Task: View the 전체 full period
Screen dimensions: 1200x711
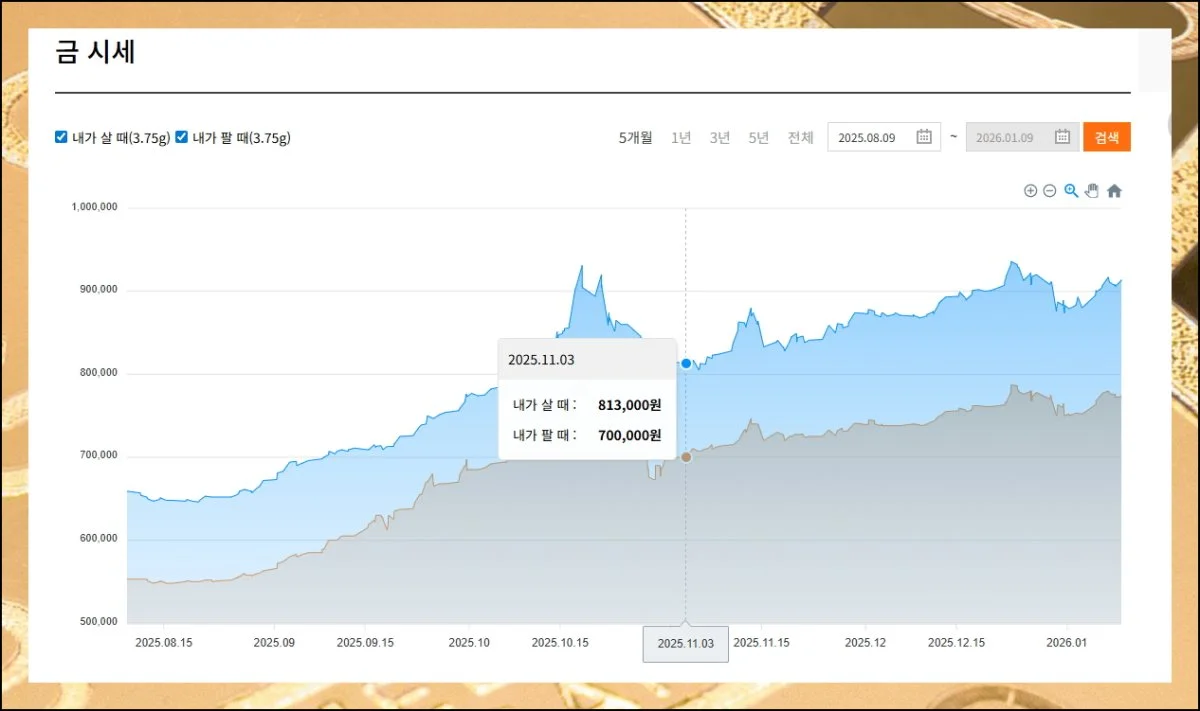Action: 801,138
